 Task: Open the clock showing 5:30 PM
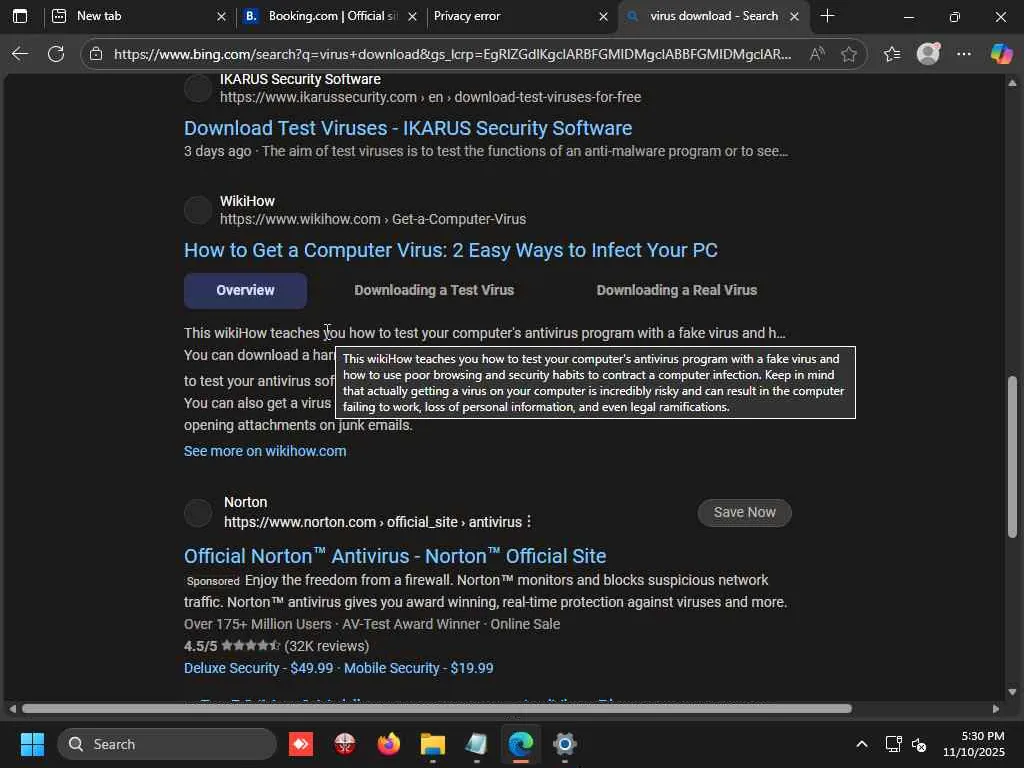974,744
